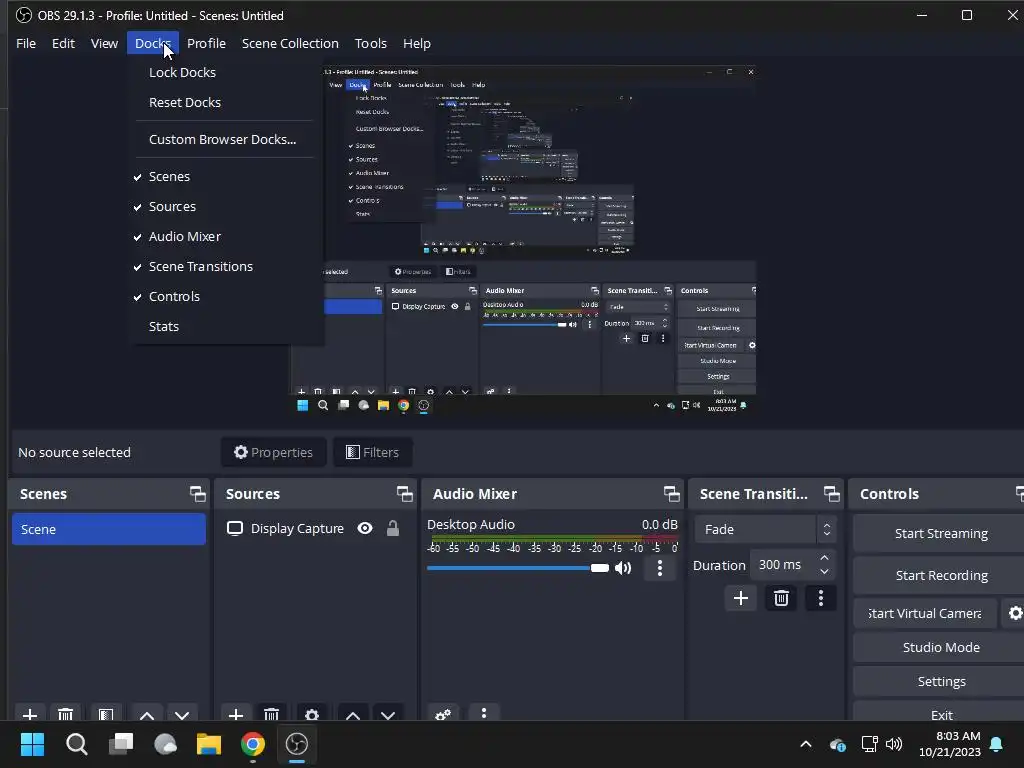Image resolution: width=1024 pixels, height=768 pixels.
Task: Select Display Capture source row
Action: point(315,528)
